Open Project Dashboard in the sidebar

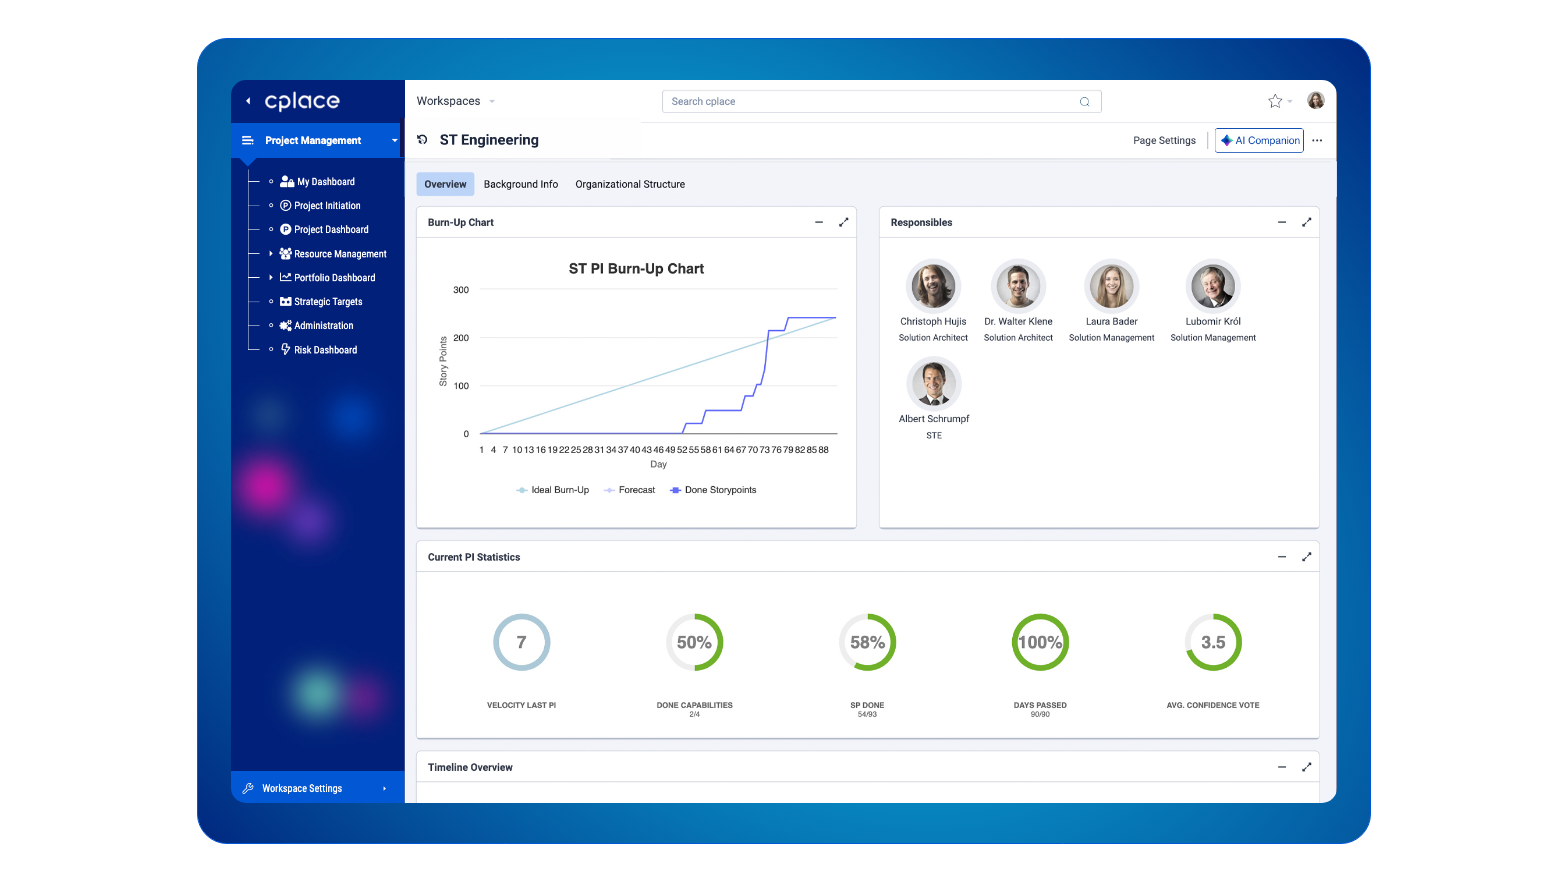tap(331, 230)
